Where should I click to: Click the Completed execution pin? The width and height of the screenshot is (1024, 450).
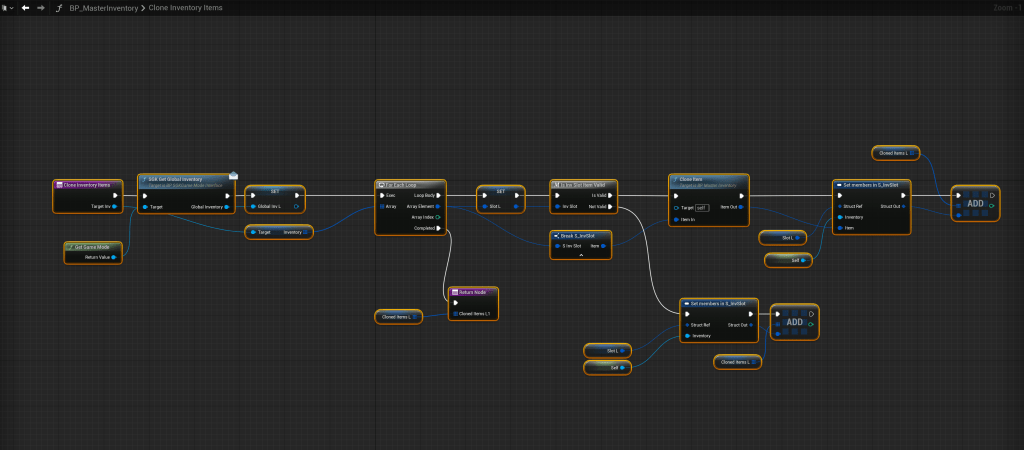(439, 228)
